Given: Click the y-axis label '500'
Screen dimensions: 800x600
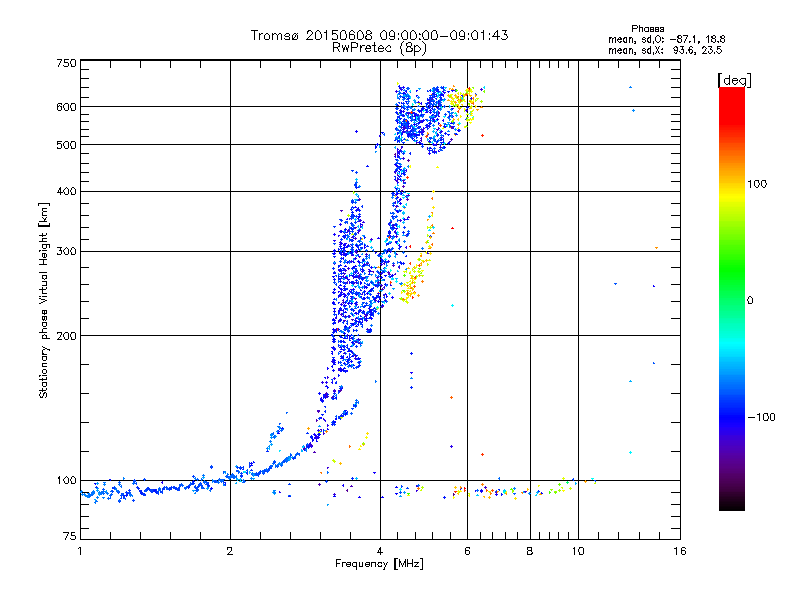Looking at the screenshot, I should click(66, 145).
